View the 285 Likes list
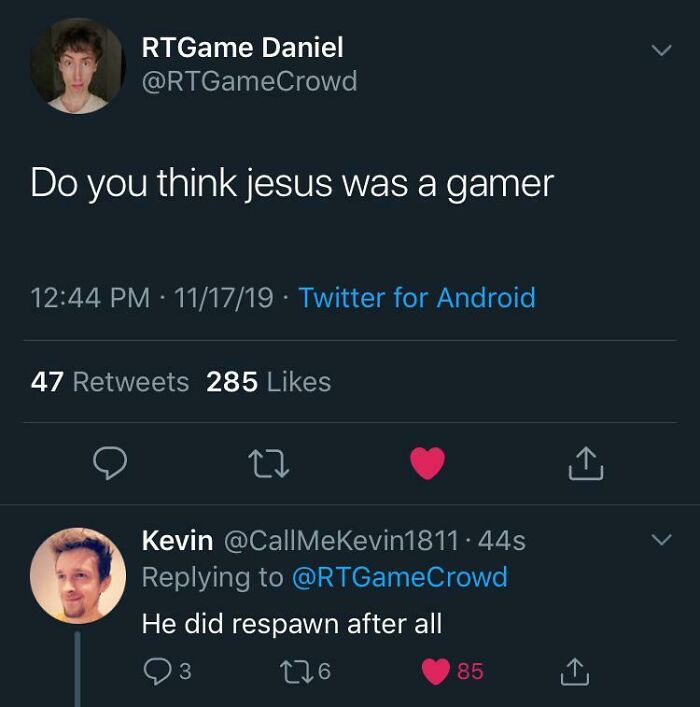Screen dimensions: 700x707 click(268, 382)
